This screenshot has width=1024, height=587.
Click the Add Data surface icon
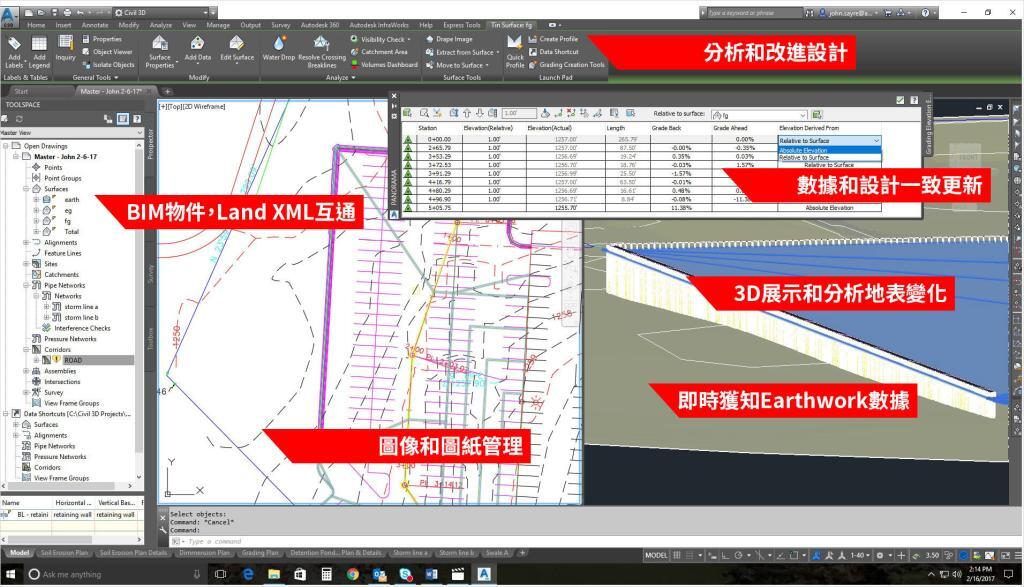[197, 44]
